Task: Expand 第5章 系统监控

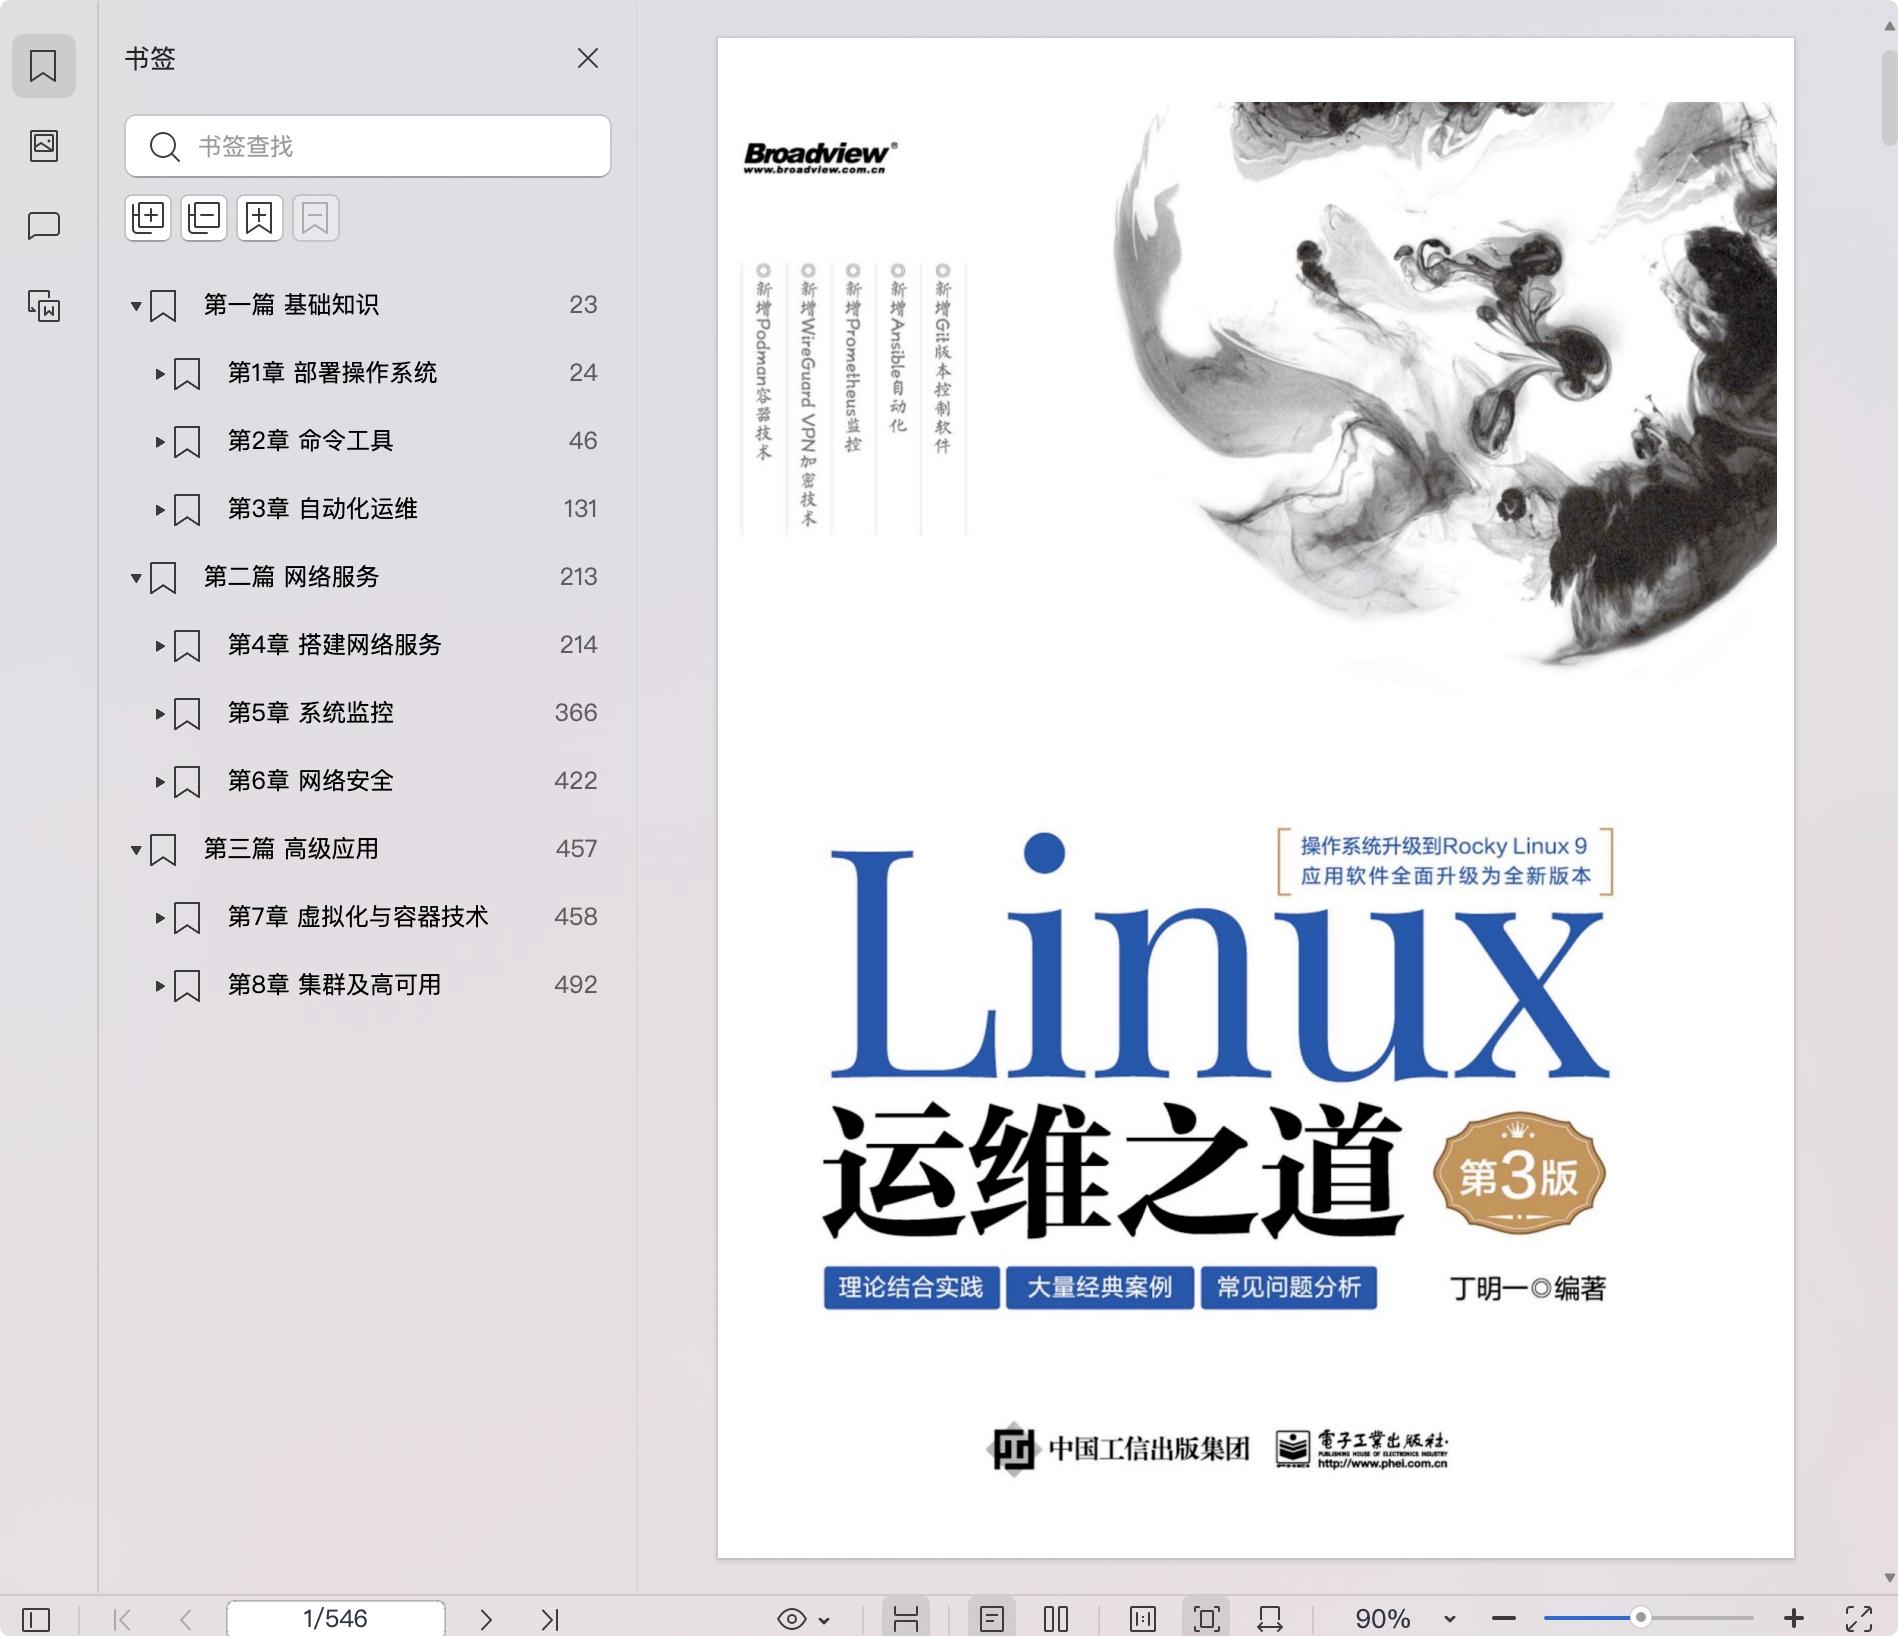Action: 160,713
